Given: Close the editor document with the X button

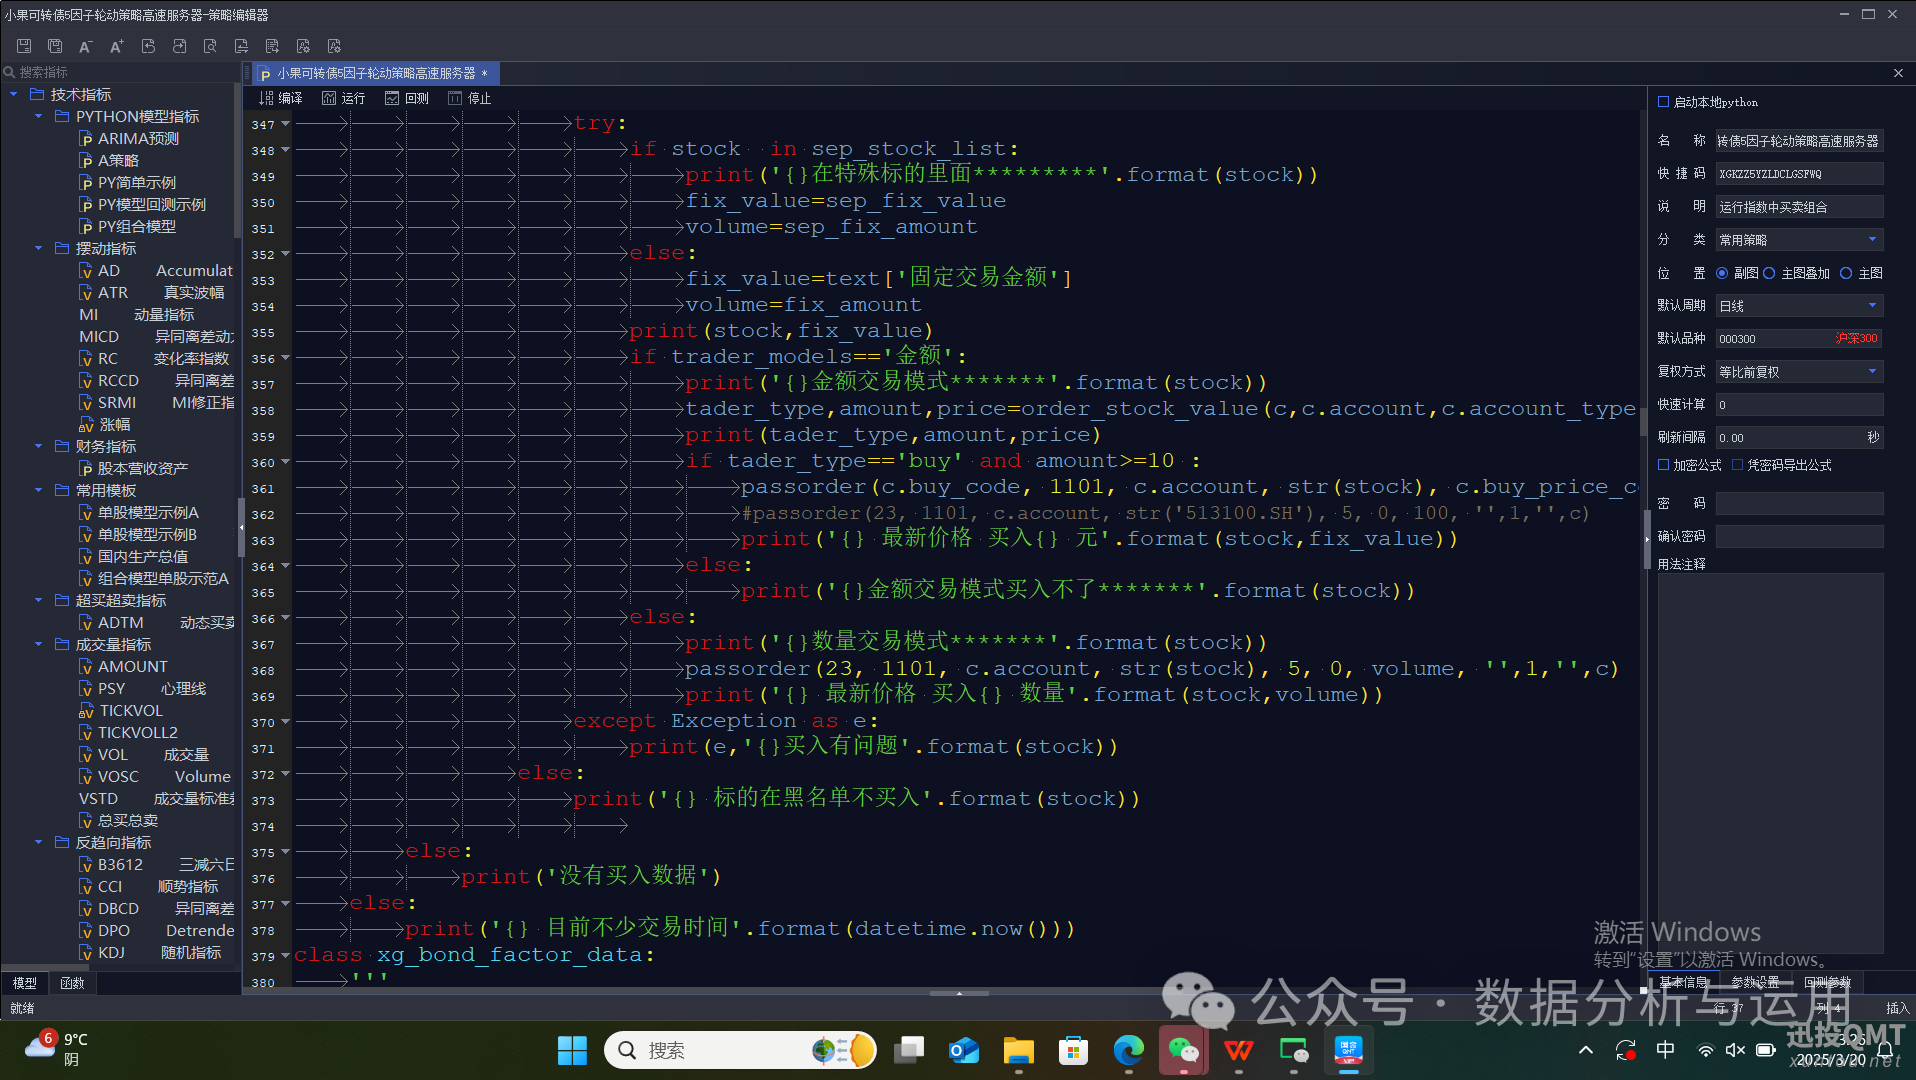Looking at the screenshot, I should click(1898, 73).
